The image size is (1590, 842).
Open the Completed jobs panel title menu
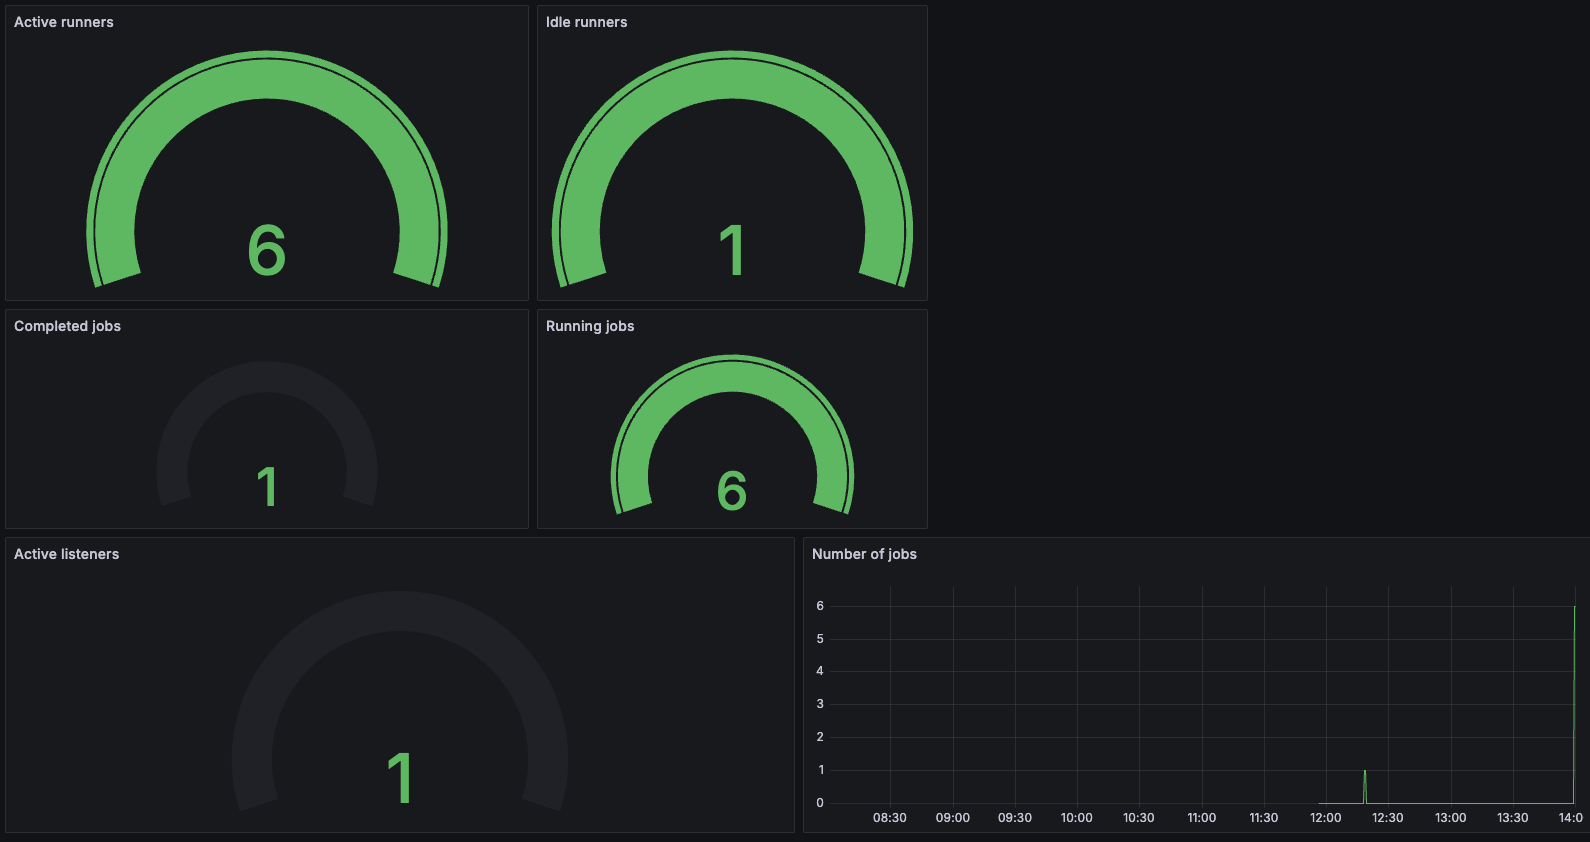tap(67, 326)
